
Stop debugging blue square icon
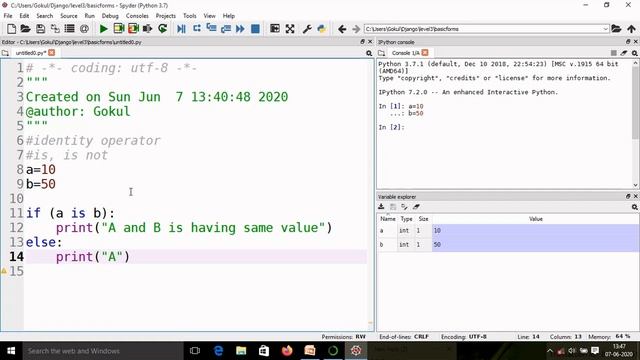[256, 29]
